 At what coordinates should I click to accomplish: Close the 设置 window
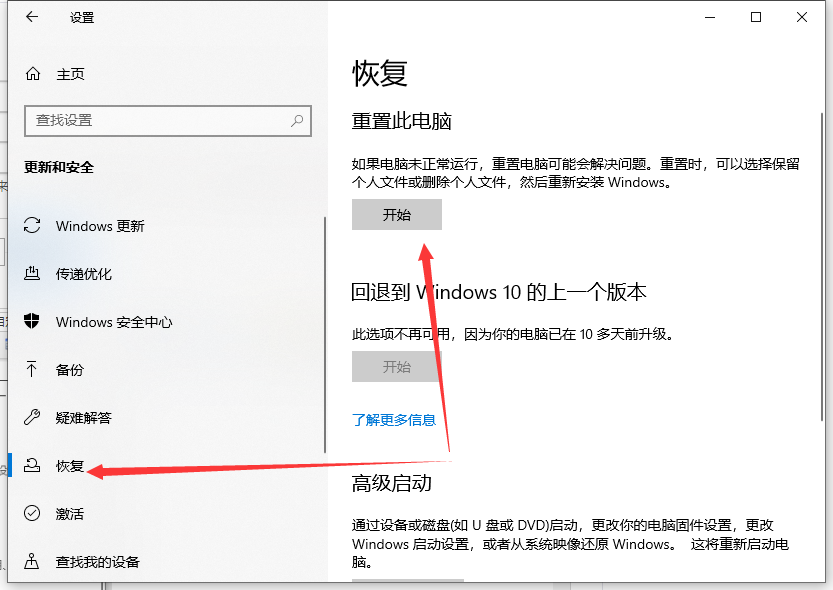tap(802, 17)
